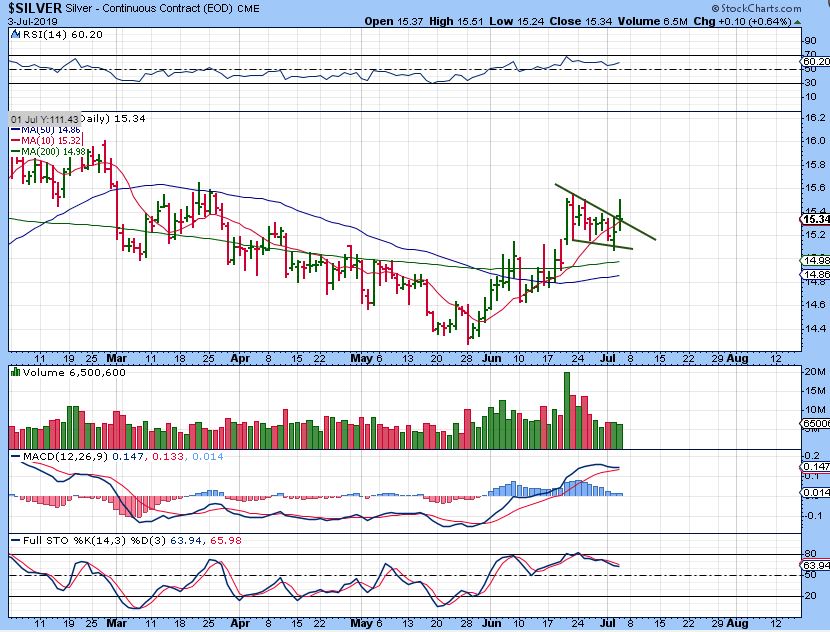
Task: Click the 14.98 MA(200) price tag
Action: pos(816,261)
